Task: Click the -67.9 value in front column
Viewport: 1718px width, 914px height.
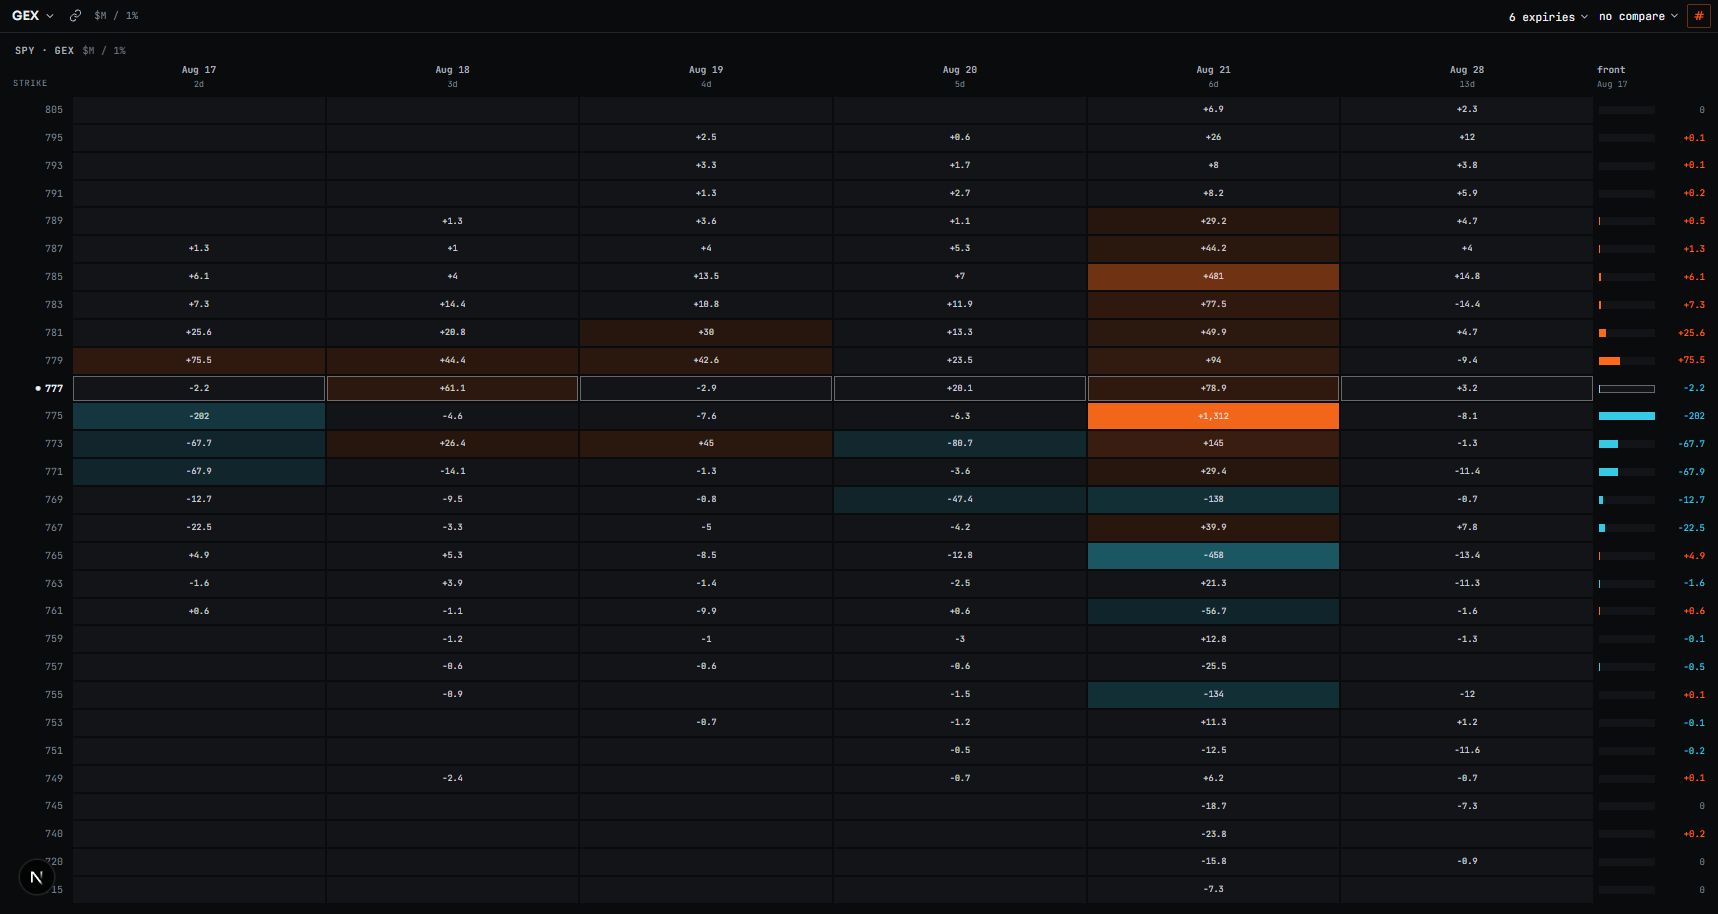Action: pyautogui.click(x=1691, y=472)
